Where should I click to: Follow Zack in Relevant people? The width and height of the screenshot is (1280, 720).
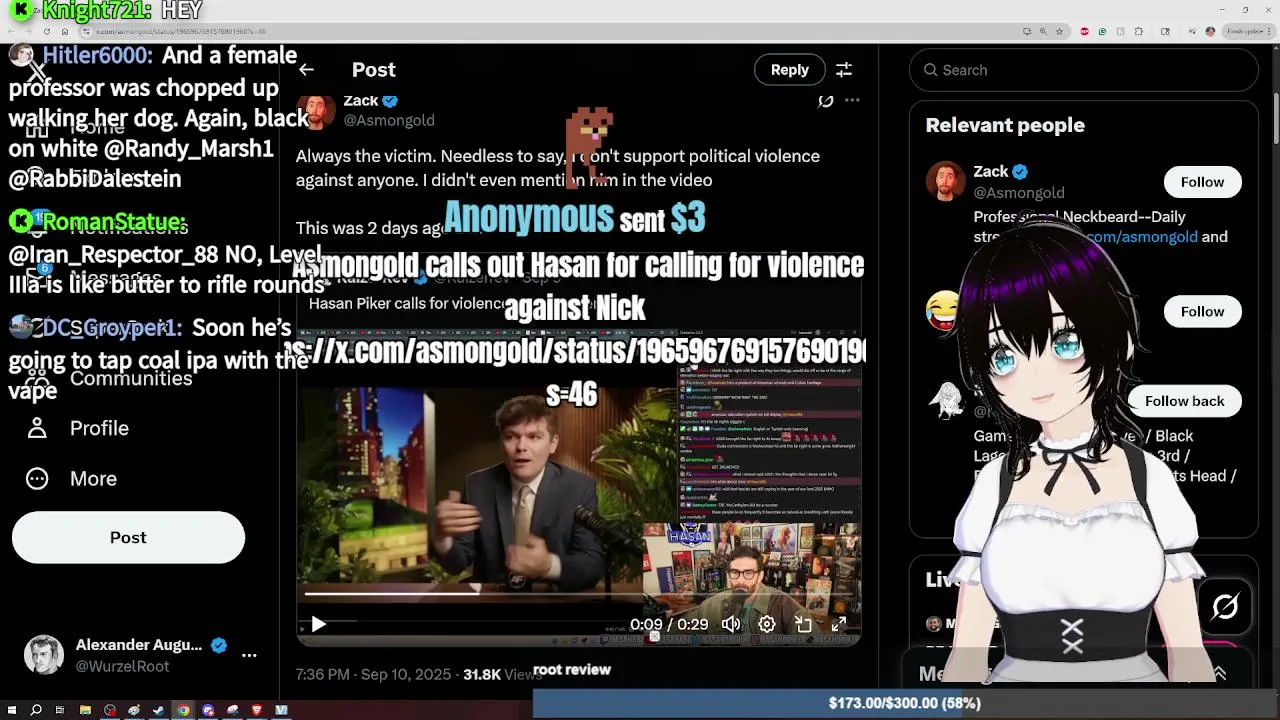click(x=1202, y=182)
